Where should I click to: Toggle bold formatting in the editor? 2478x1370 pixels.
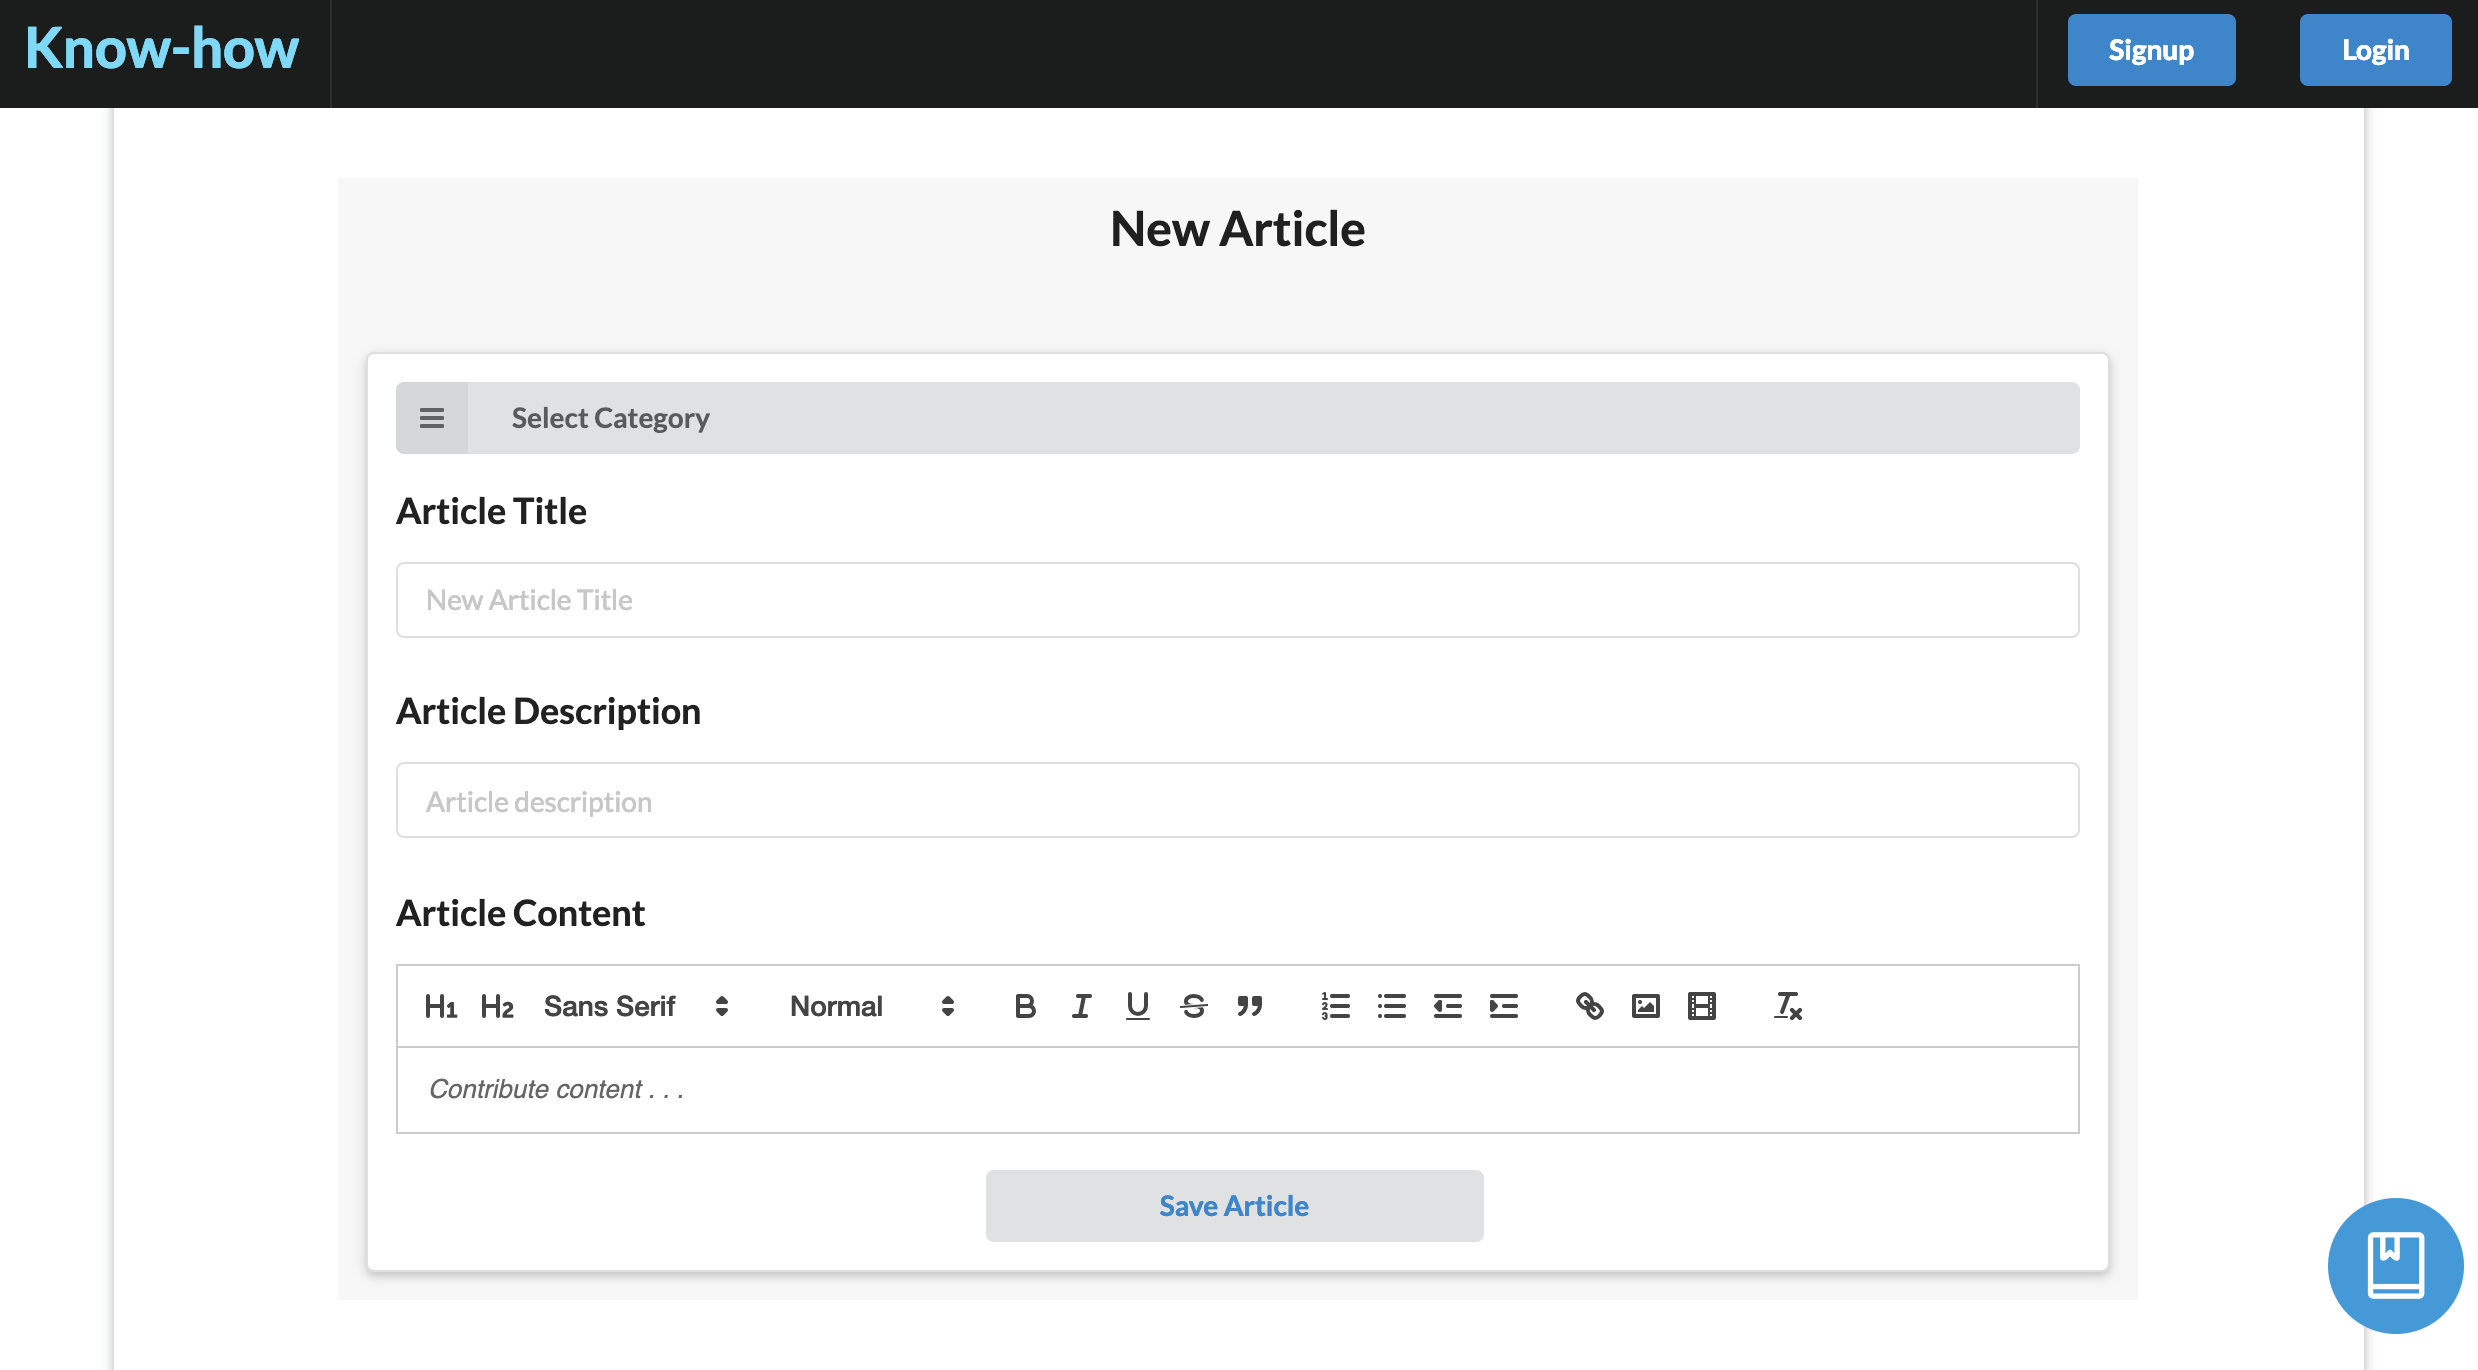pyautogui.click(x=1025, y=1006)
